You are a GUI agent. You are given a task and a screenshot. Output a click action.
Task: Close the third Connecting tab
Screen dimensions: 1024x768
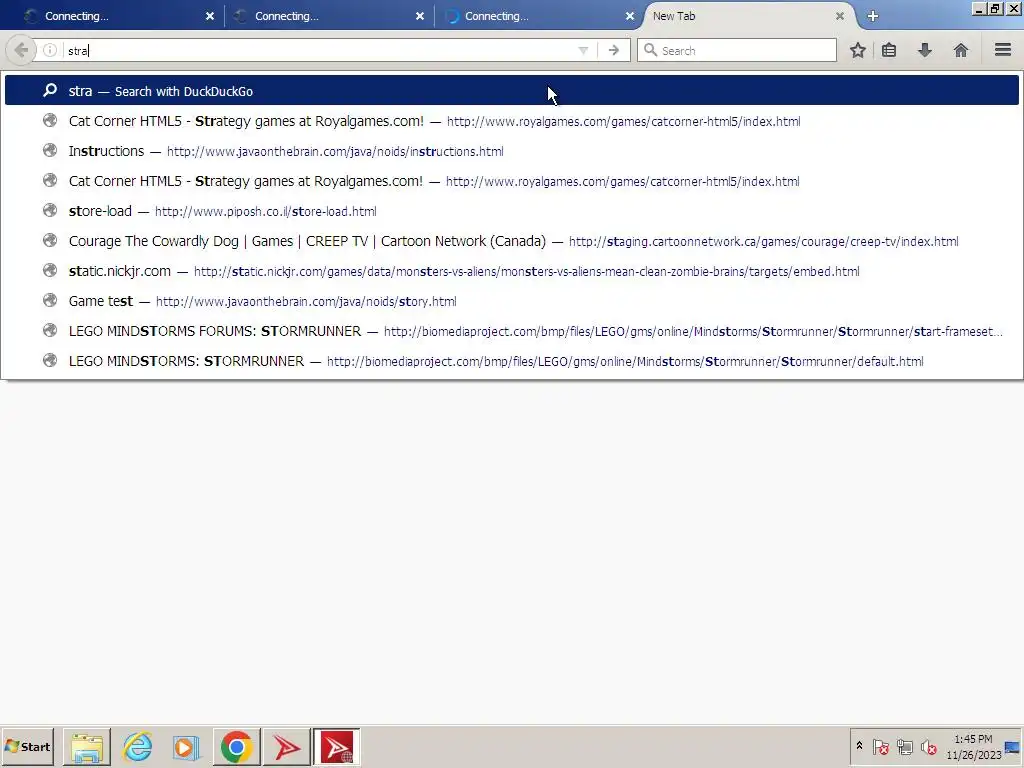tap(630, 16)
